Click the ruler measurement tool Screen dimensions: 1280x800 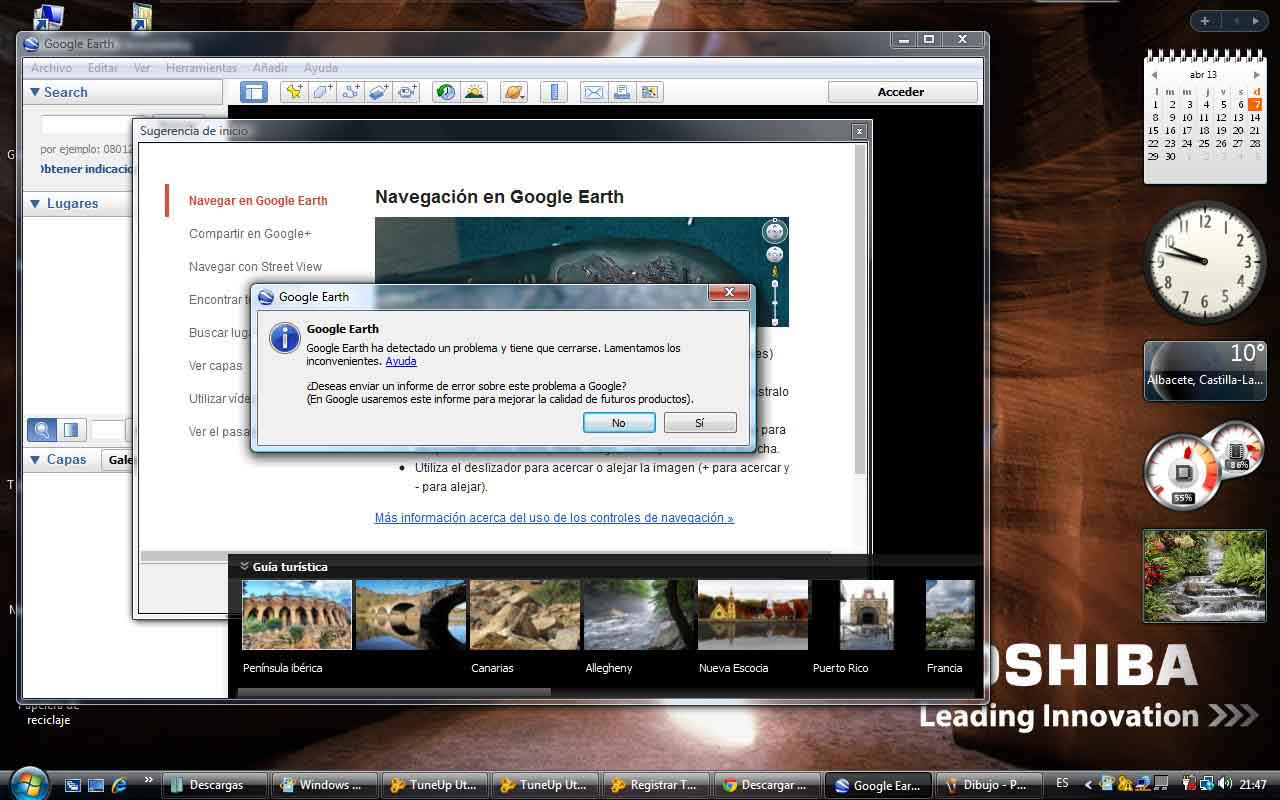553,92
